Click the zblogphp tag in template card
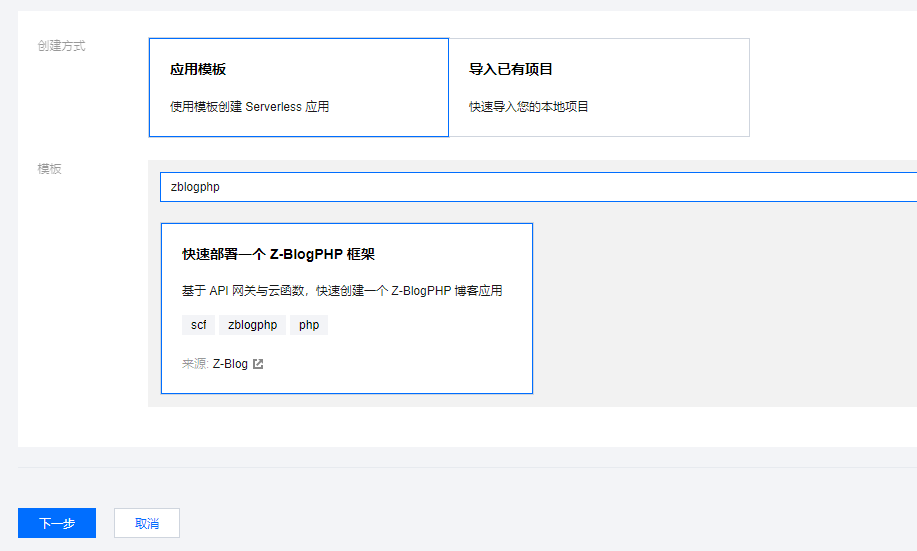 point(253,325)
